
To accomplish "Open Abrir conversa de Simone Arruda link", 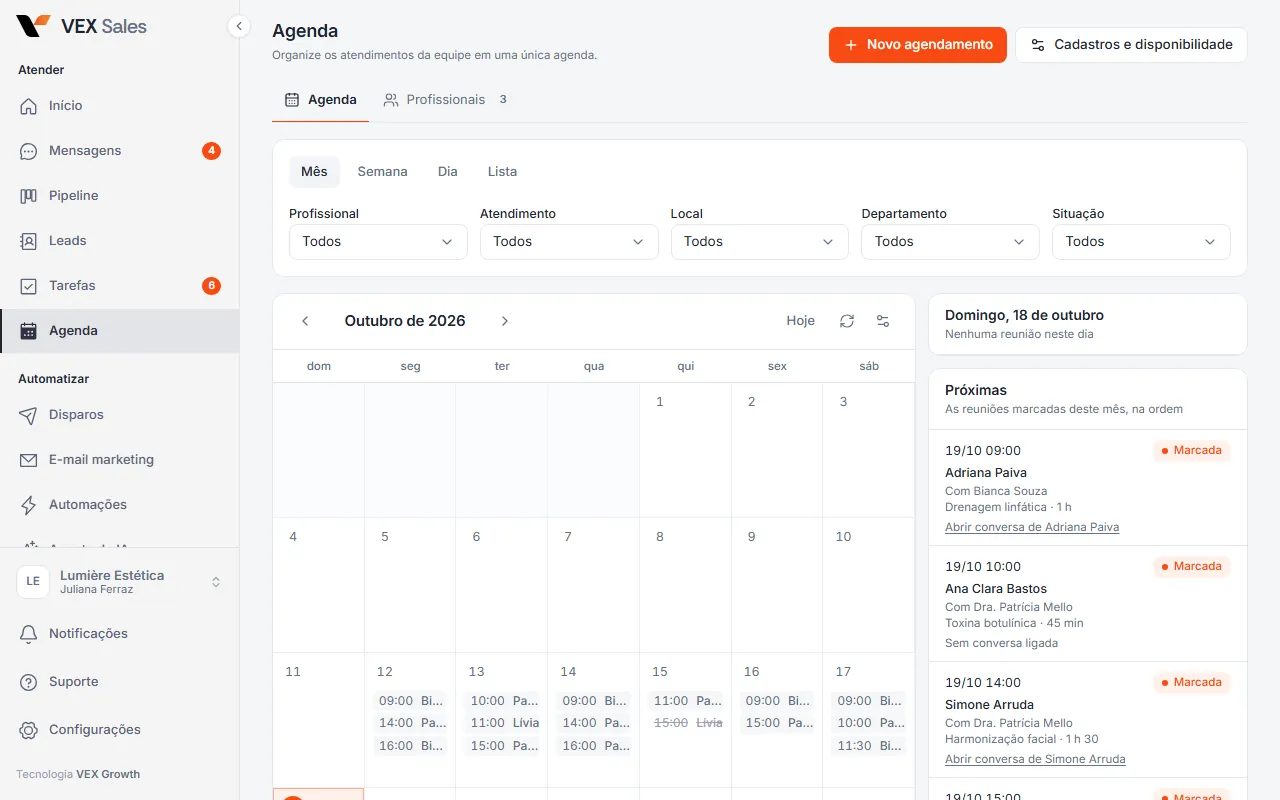I will coord(1035,759).
